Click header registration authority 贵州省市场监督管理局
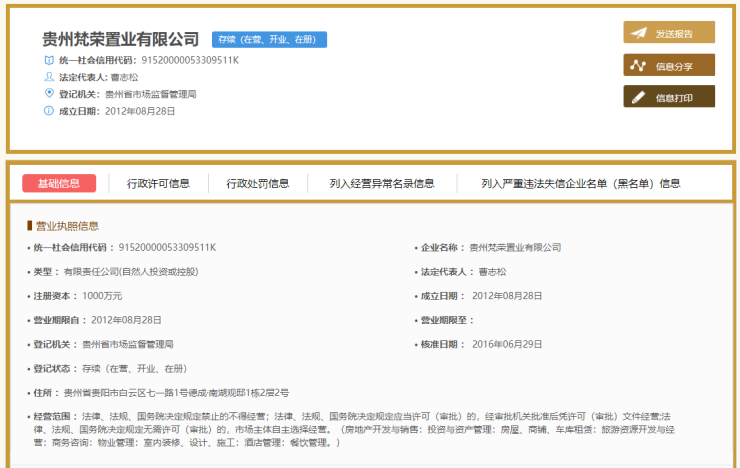Viewport: 740px width, 468px height. [x=151, y=94]
